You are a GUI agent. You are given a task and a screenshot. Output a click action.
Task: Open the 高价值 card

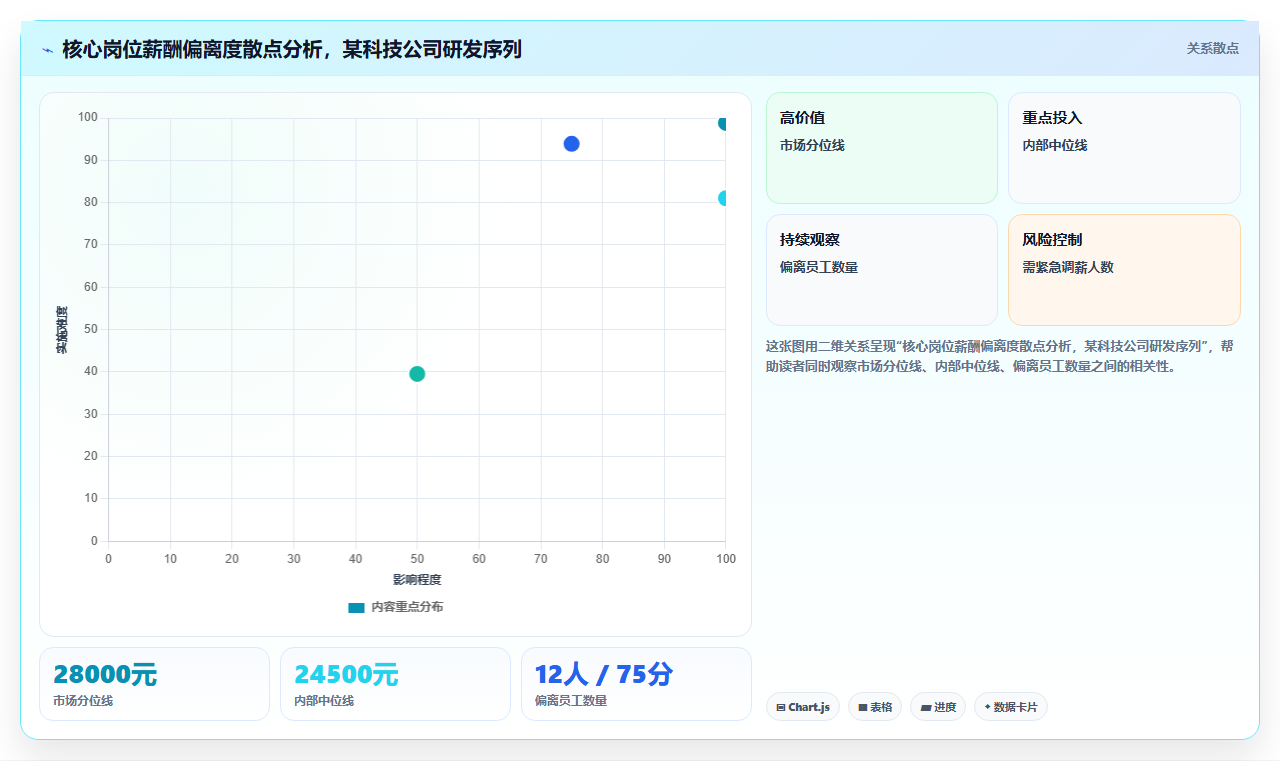[x=882, y=148]
